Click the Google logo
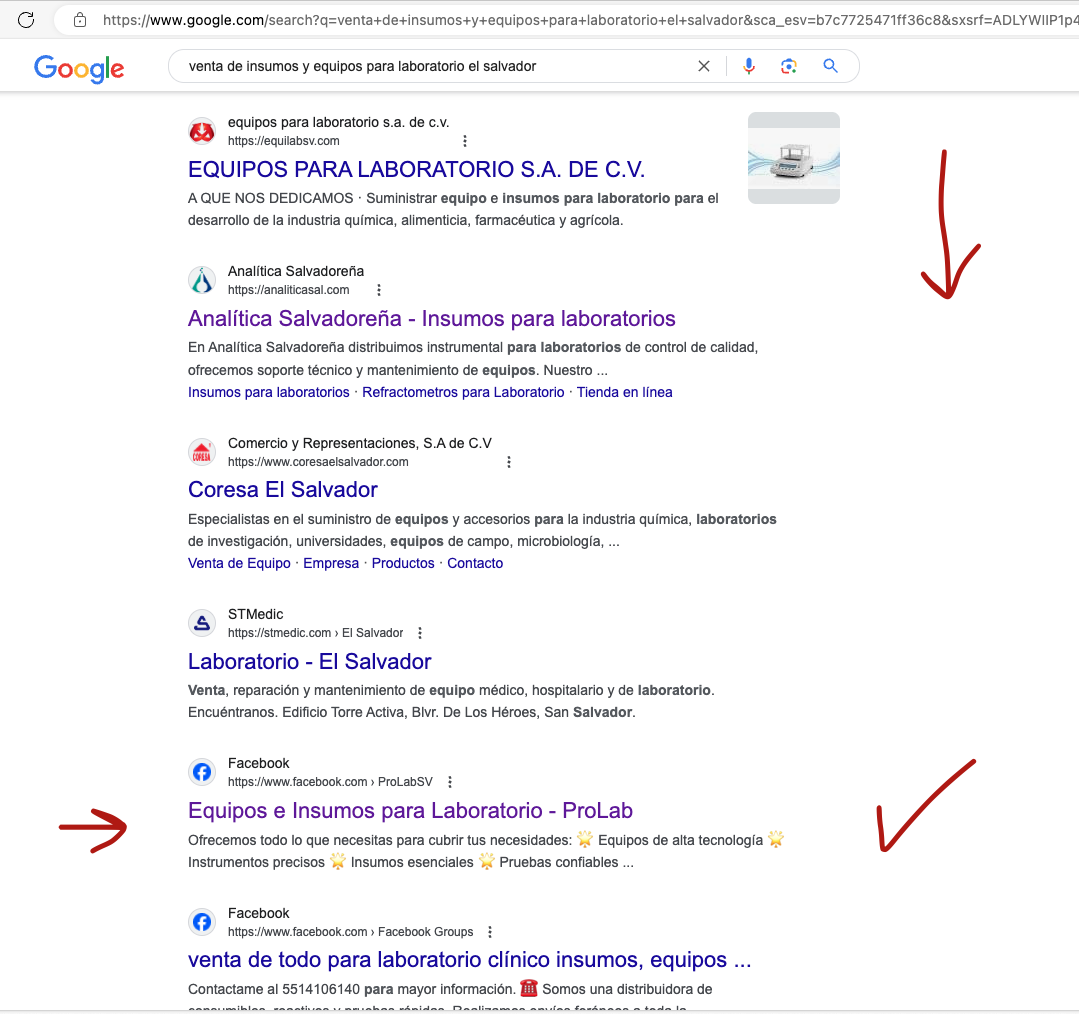 (x=79, y=68)
